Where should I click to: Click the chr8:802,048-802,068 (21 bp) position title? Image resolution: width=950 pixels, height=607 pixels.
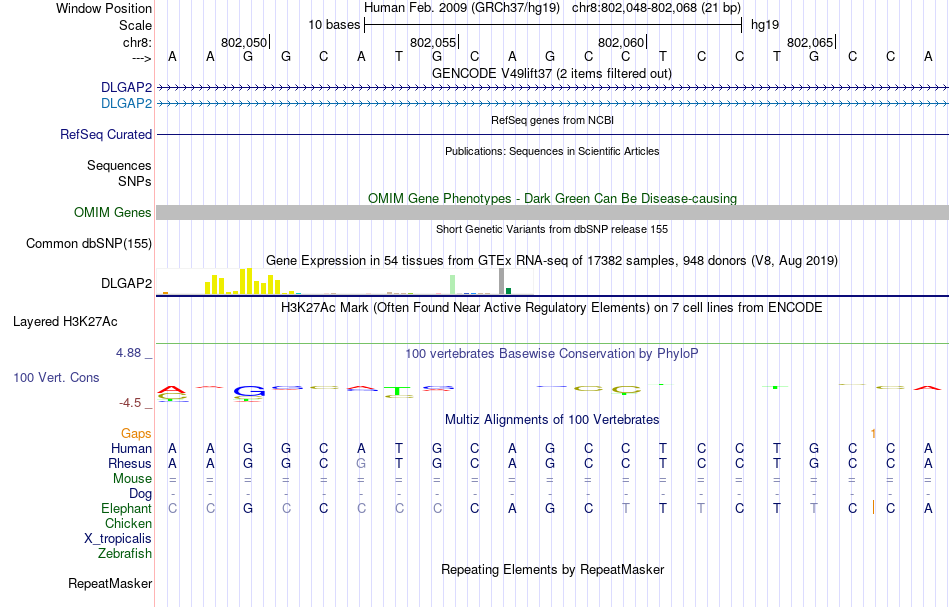pyautogui.click(x=656, y=8)
